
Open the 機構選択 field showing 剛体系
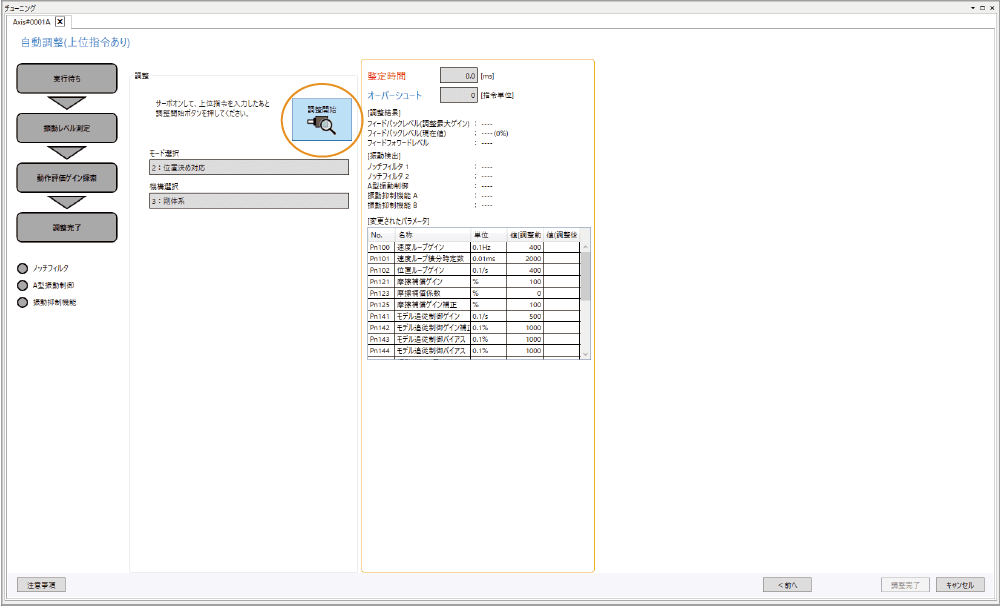(248, 200)
